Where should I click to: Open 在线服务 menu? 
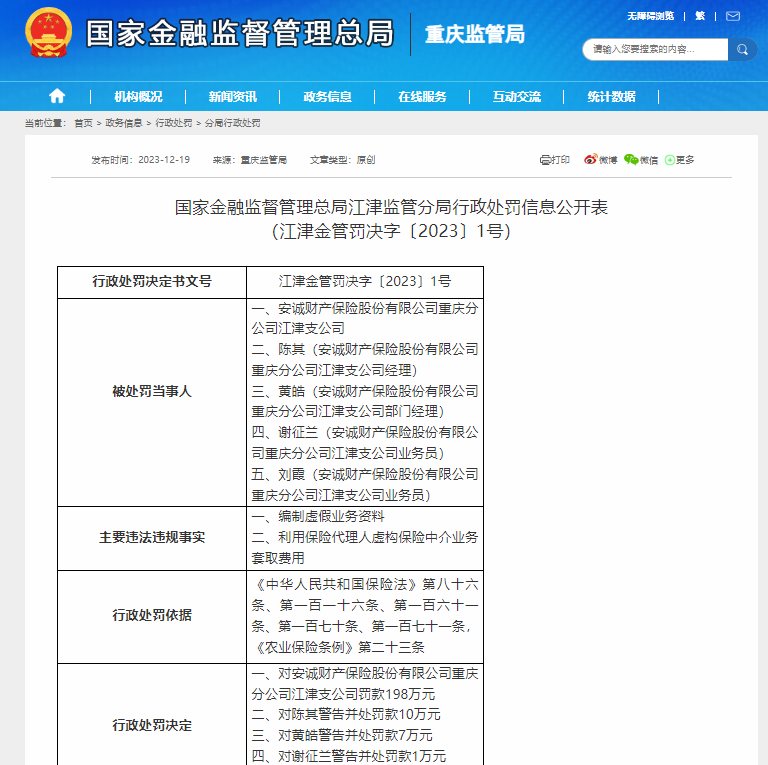[422, 96]
